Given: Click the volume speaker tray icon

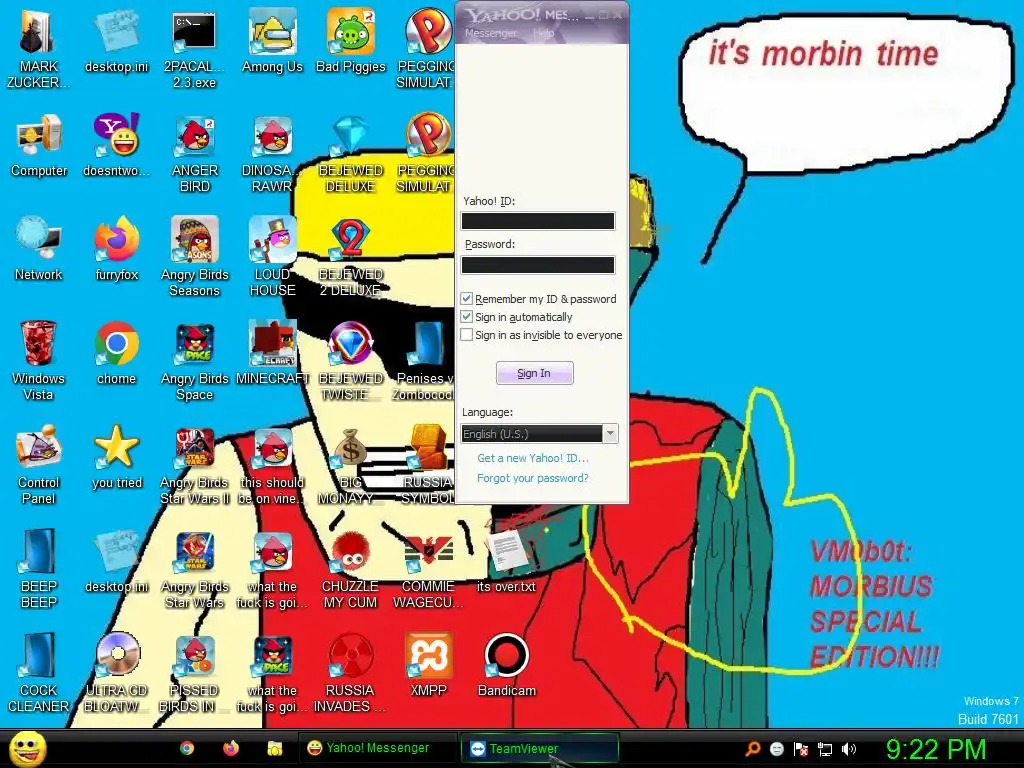Looking at the screenshot, I should coord(849,749).
